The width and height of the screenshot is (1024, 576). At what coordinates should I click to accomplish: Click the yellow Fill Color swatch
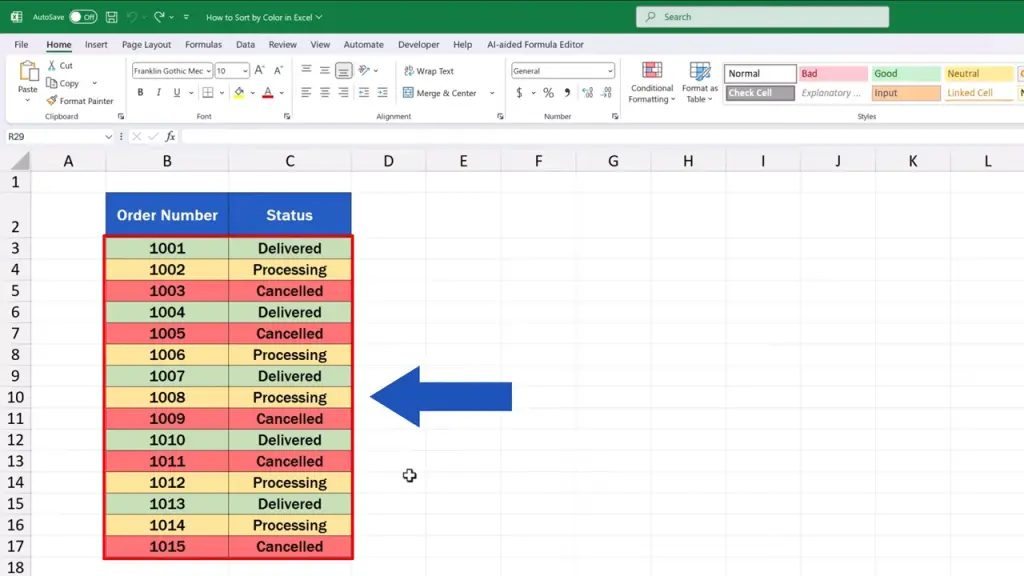click(x=238, y=93)
